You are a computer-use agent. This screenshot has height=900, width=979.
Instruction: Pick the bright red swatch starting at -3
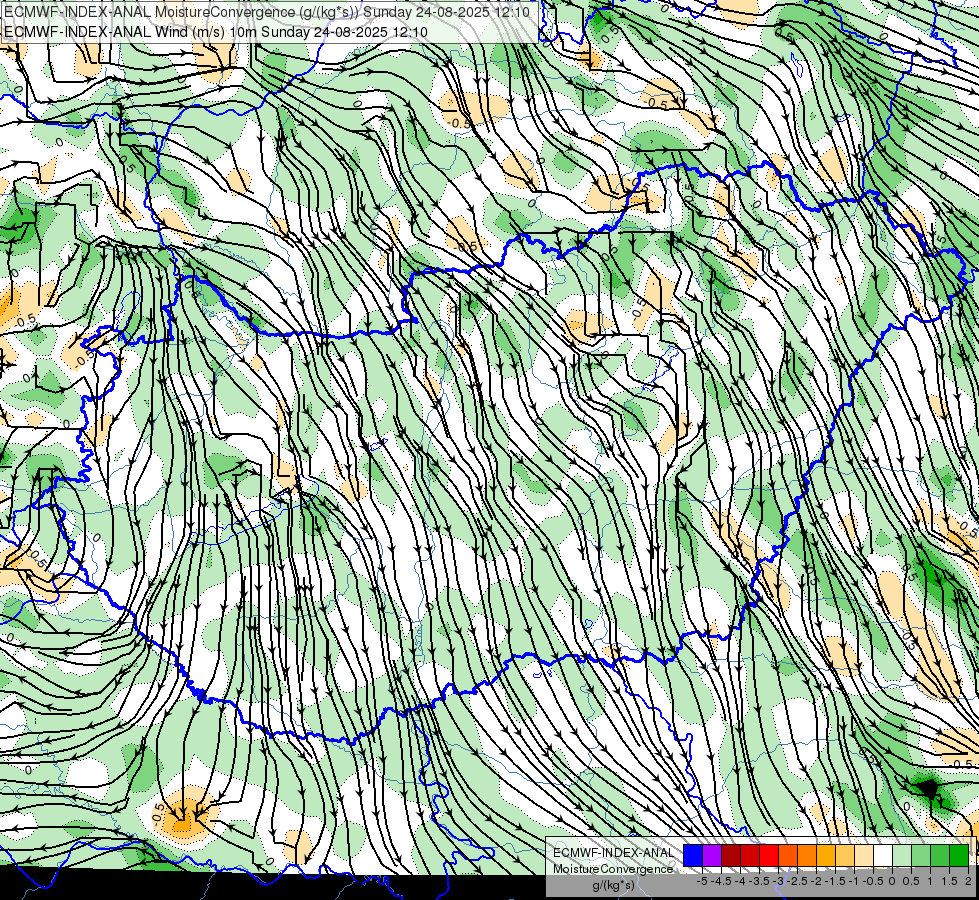click(769, 855)
